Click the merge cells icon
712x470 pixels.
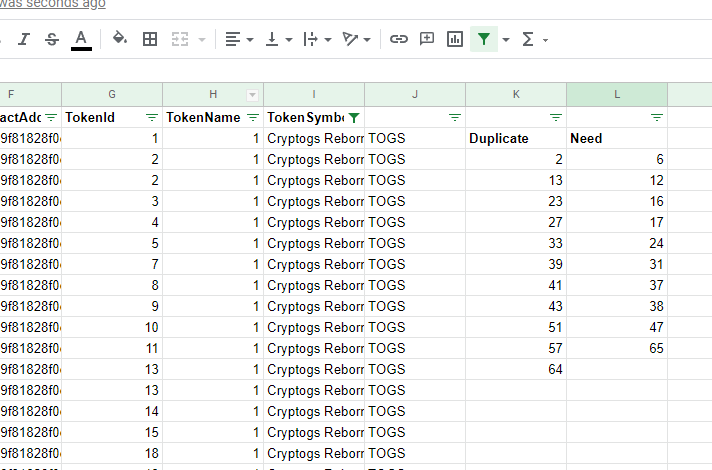[180, 40]
